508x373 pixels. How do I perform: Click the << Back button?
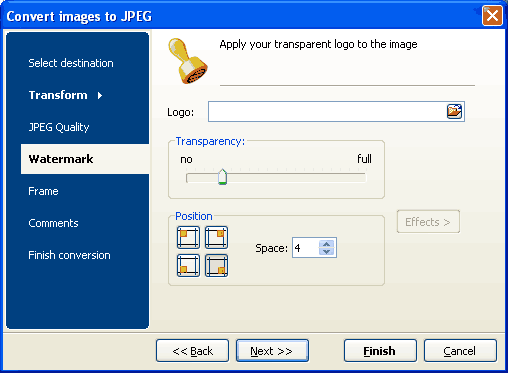[x=193, y=351]
